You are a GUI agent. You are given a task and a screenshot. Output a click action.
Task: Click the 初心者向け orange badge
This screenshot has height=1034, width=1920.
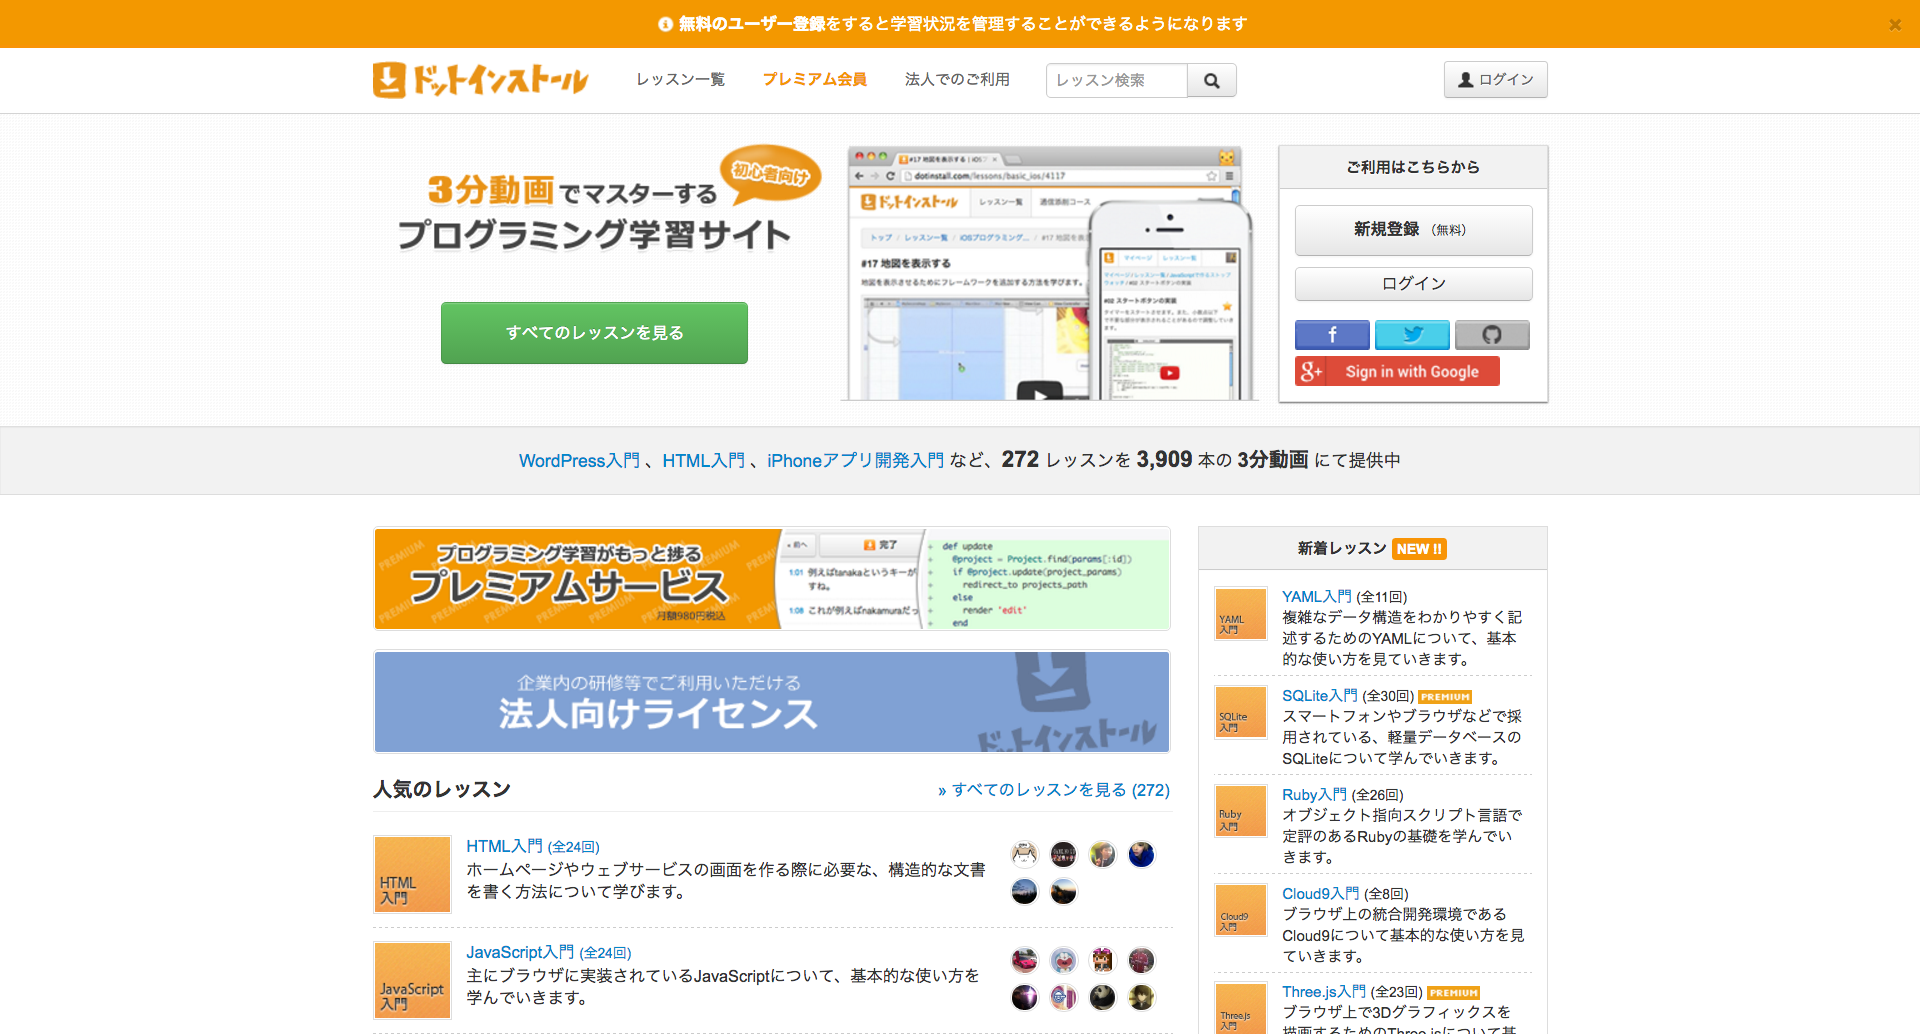[770, 173]
